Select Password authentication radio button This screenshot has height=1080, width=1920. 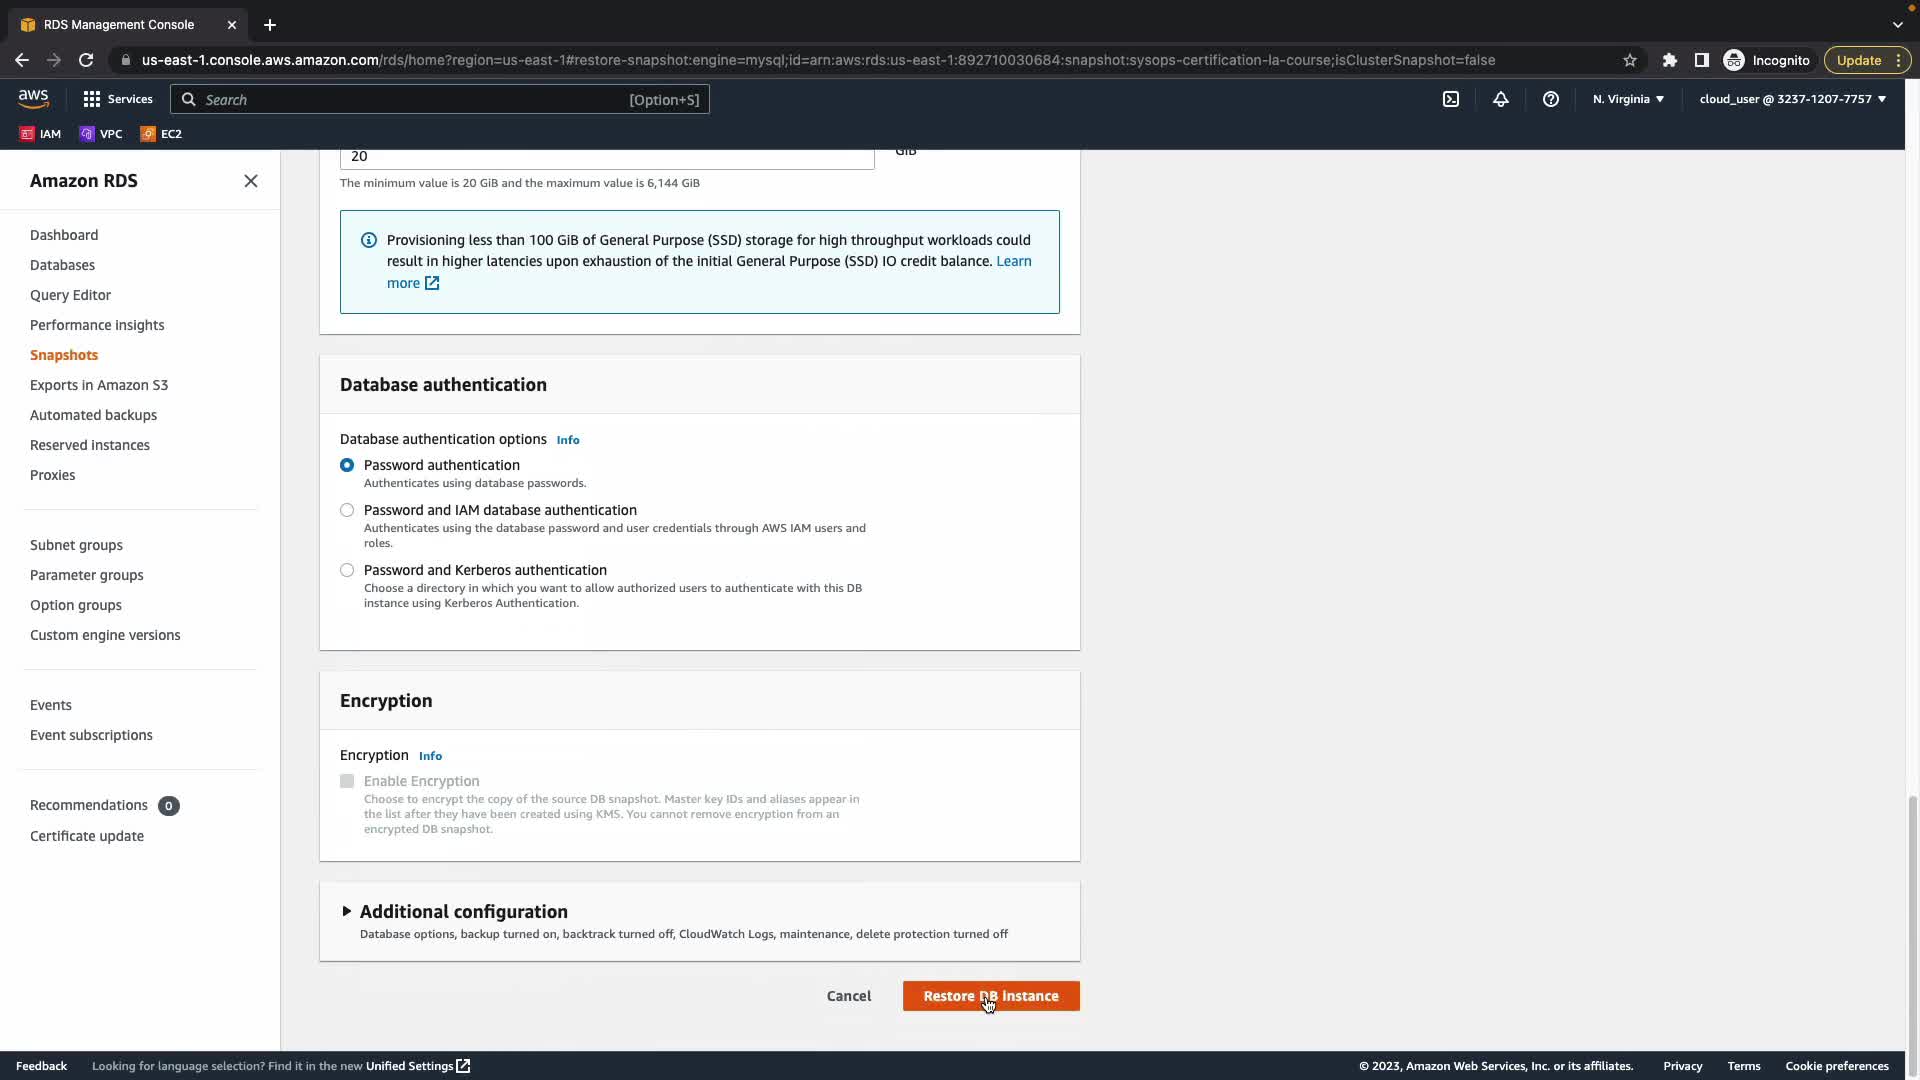coord(347,465)
